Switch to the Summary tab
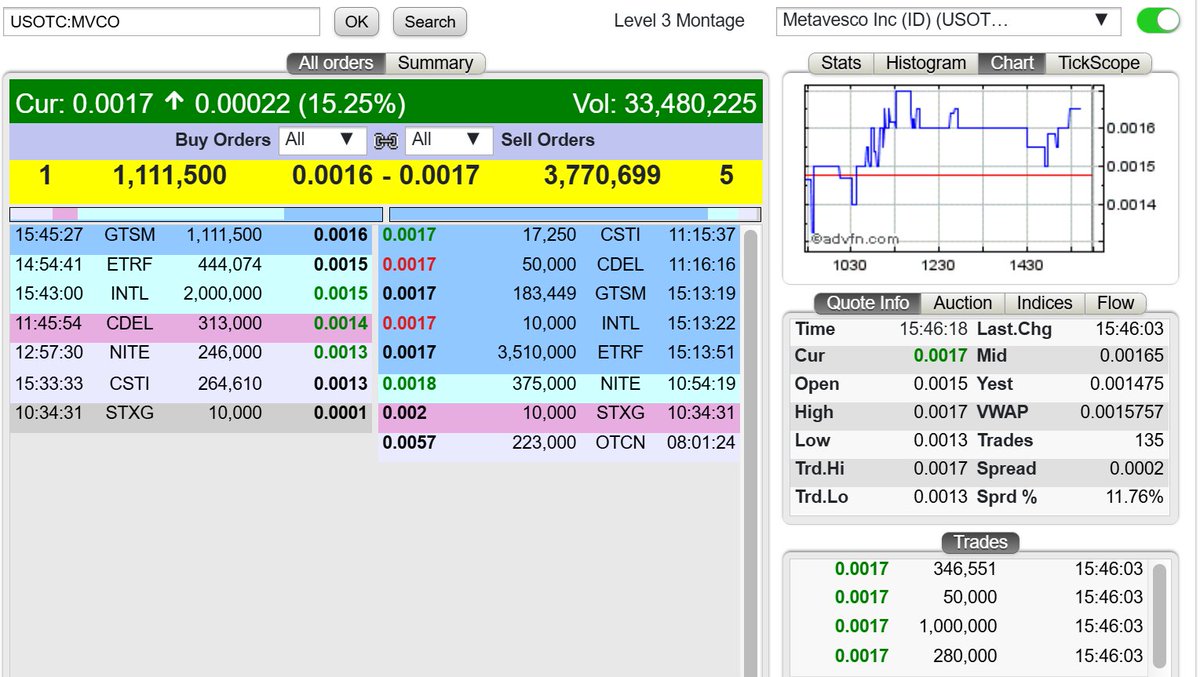 [x=436, y=62]
